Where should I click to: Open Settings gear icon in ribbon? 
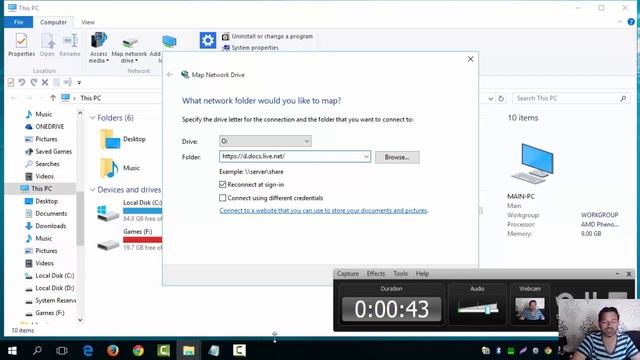coord(208,40)
